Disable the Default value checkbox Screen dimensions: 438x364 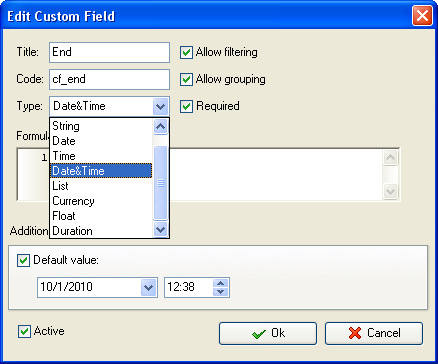23,260
